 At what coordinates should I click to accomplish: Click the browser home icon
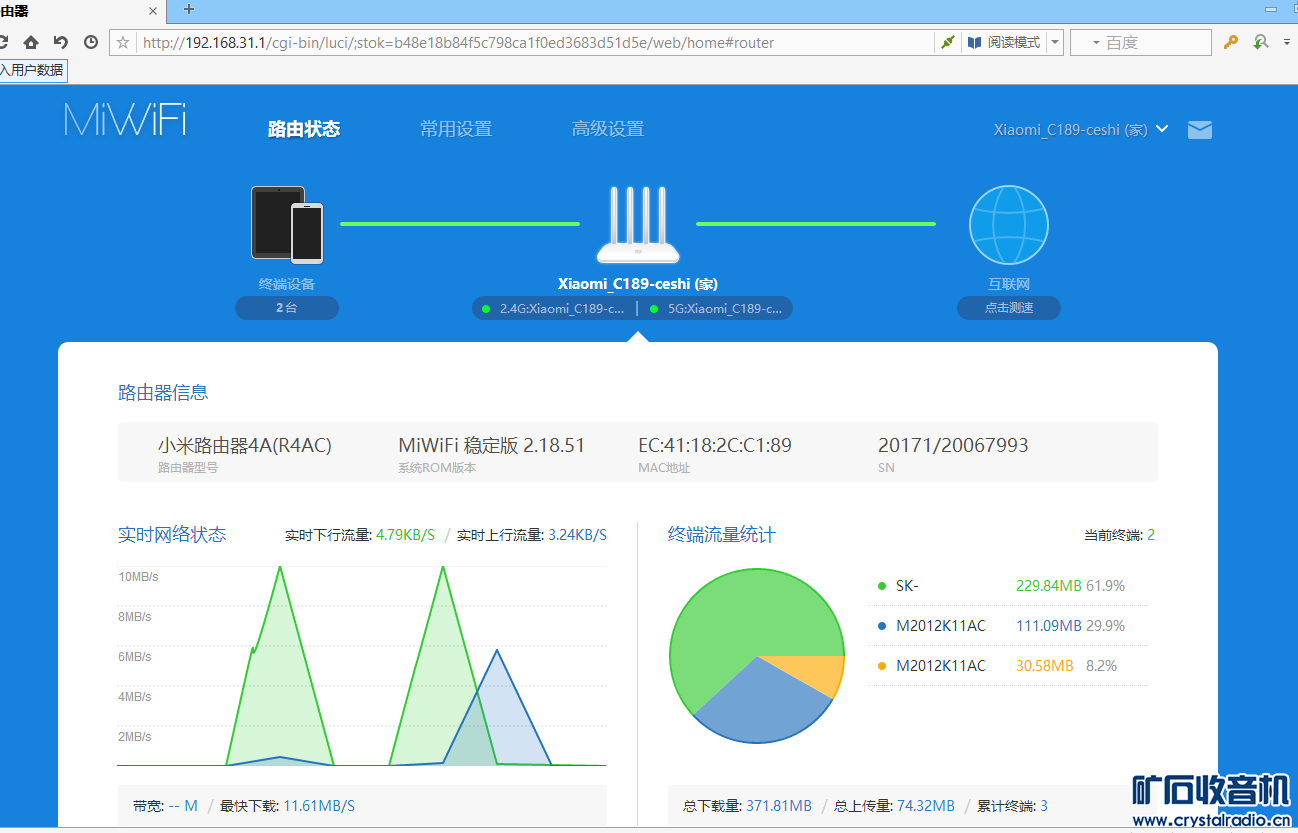point(31,42)
